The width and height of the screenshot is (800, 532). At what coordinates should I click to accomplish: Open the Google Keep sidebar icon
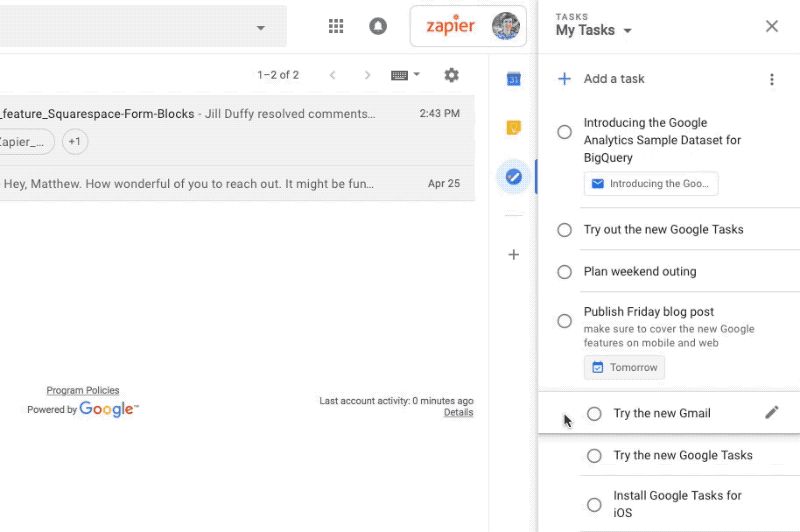coord(514,128)
